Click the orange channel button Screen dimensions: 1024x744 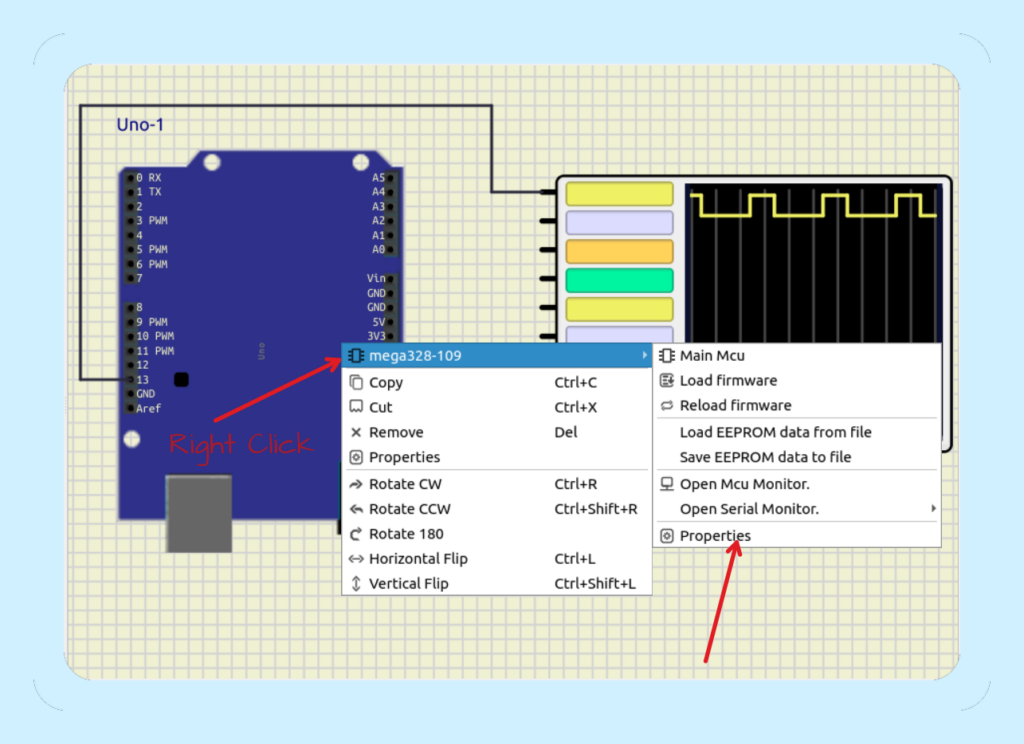click(619, 251)
